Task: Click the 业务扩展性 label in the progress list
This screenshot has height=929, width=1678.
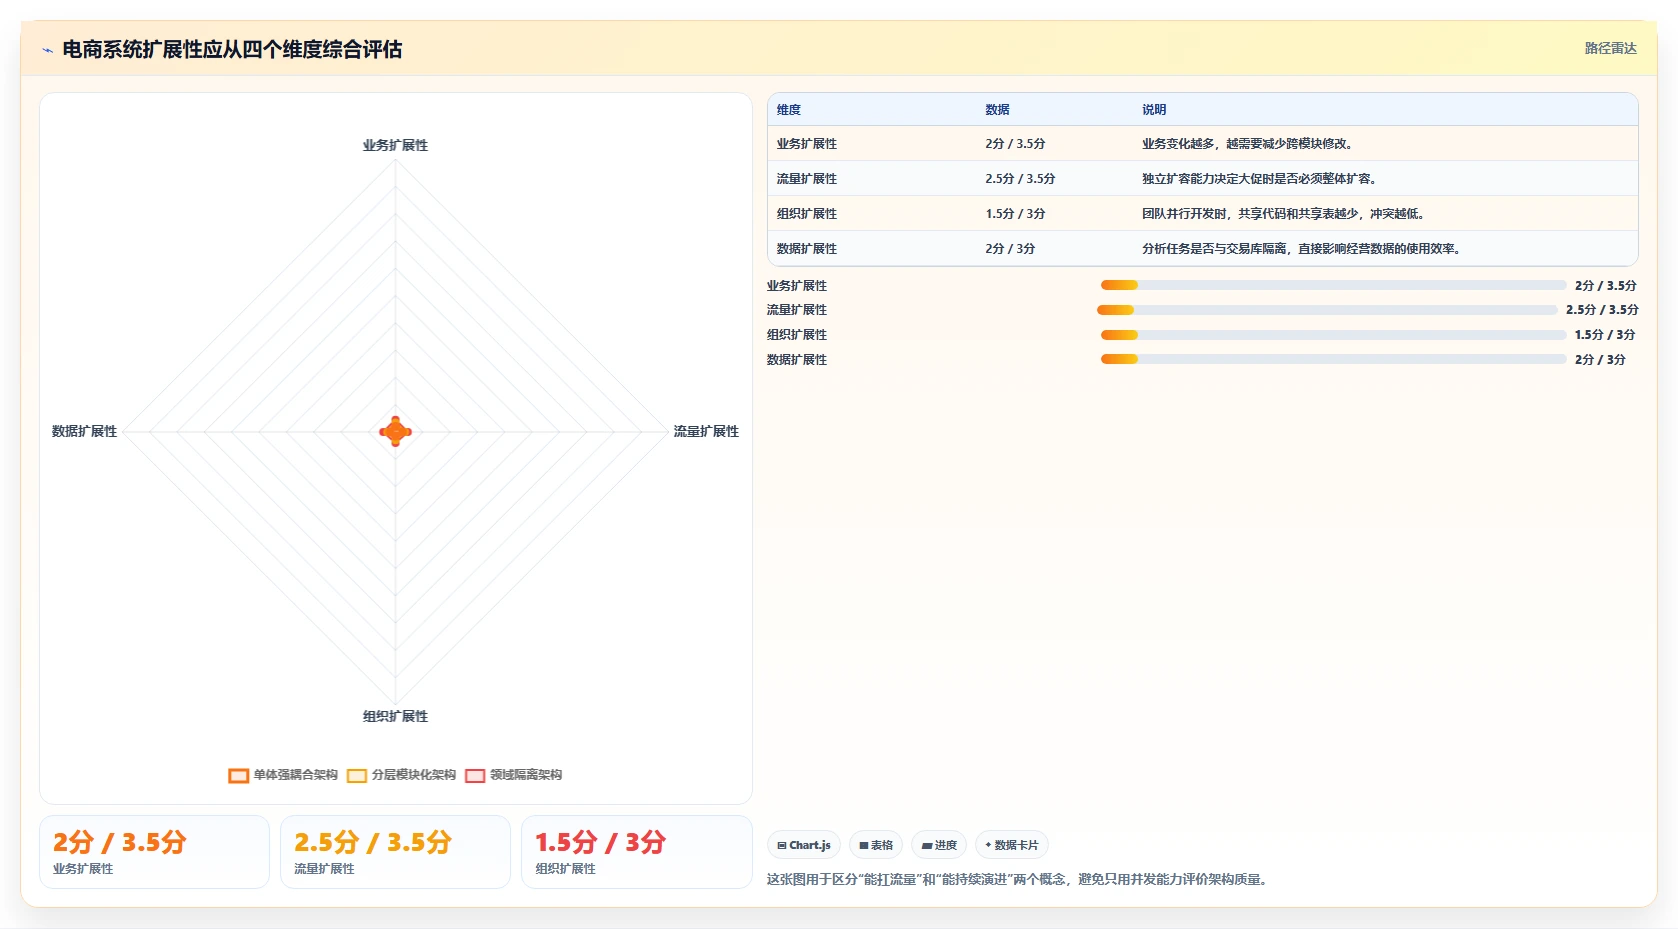Action: (x=797, y=286)
